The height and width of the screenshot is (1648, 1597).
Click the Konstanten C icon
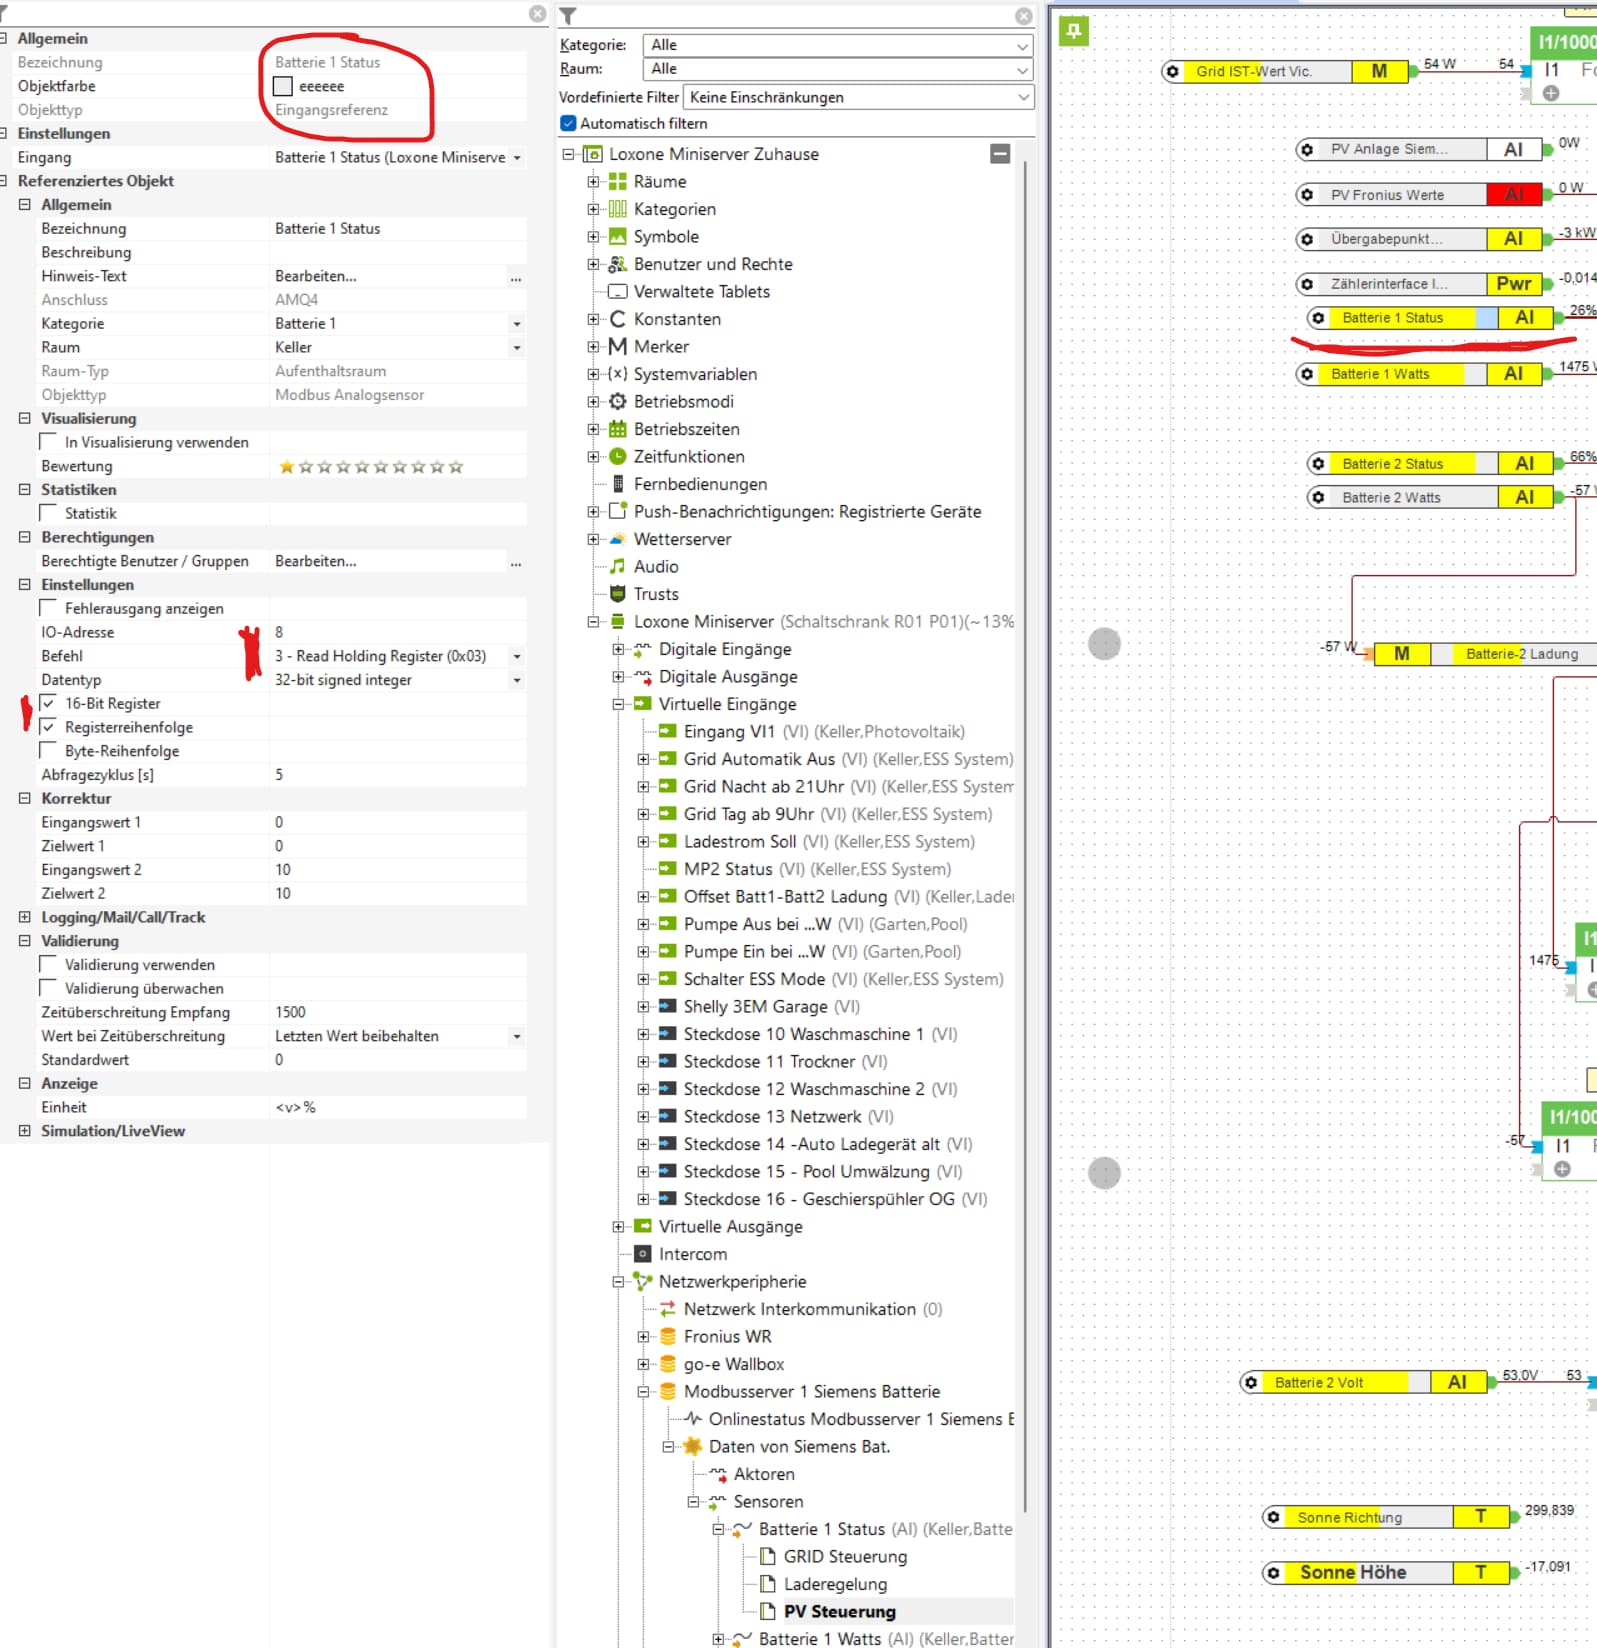click(618, 319)
